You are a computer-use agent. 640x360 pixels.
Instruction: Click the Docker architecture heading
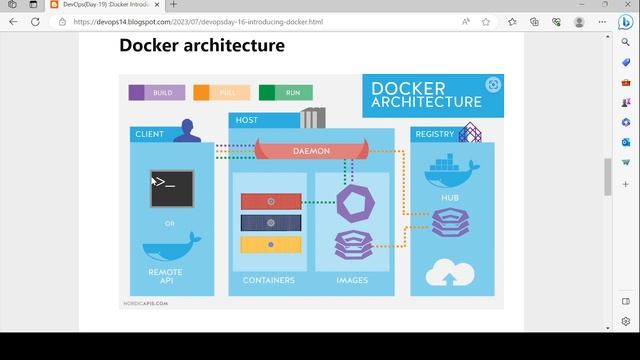pyautogui.click(x=202, y=45)
